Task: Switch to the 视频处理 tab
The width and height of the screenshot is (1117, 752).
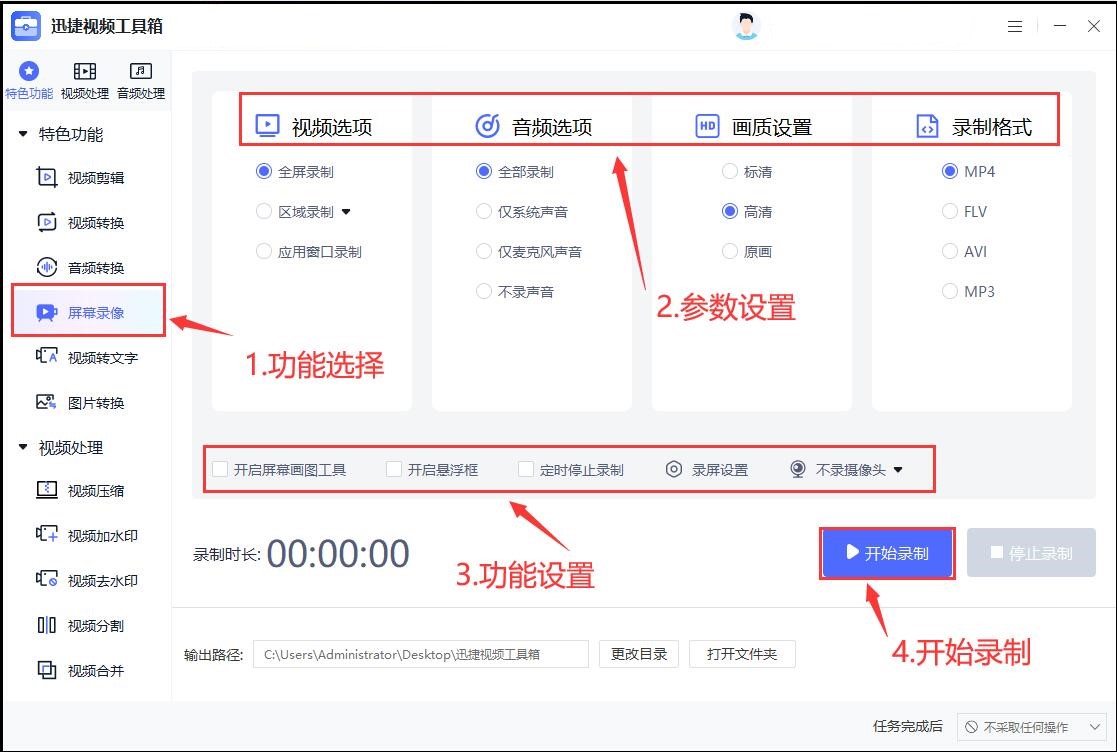Action: pos(85,80)
